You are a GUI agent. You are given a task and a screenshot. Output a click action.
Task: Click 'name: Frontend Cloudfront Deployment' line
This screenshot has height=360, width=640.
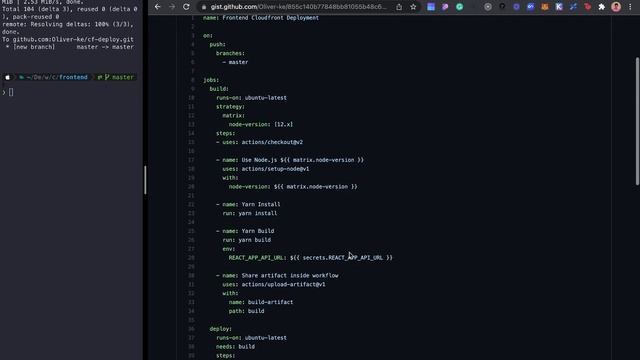[x=261, y=18]
